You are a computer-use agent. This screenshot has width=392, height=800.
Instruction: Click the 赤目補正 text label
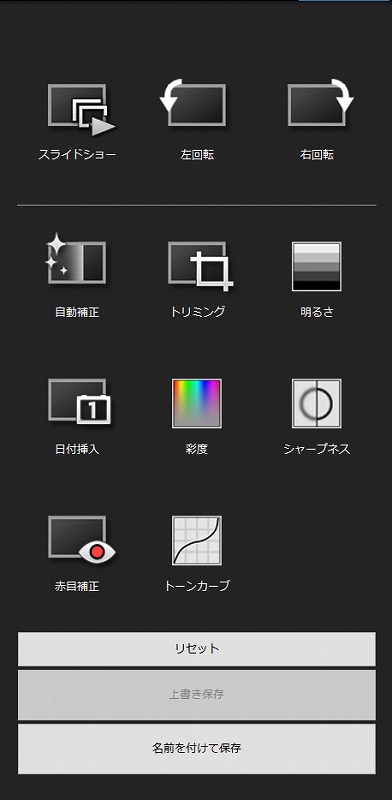pos(77,586)
